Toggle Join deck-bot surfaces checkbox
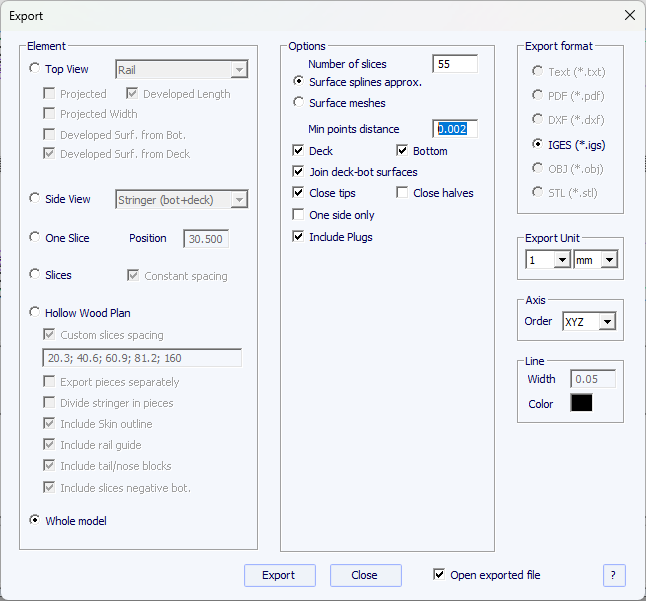The height and width of the screenshot is (601, 646). 298,172
